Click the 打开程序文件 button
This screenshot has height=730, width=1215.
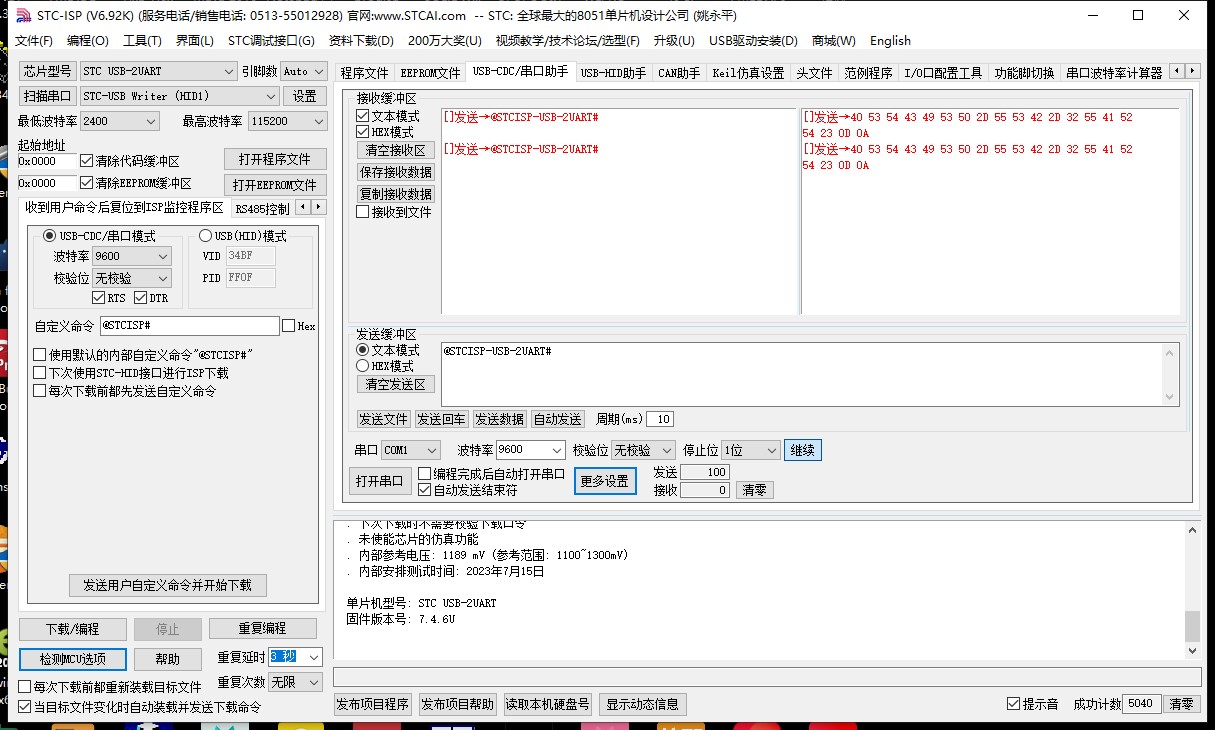[x=274, y=159]
